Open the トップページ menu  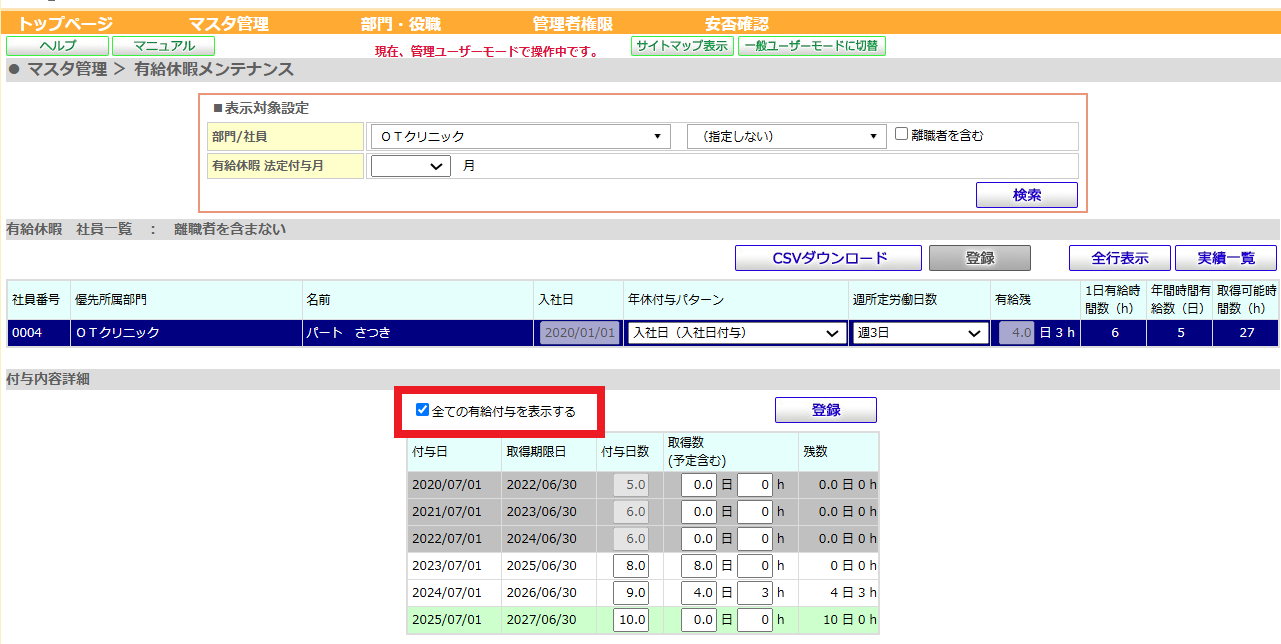[65, 24]
